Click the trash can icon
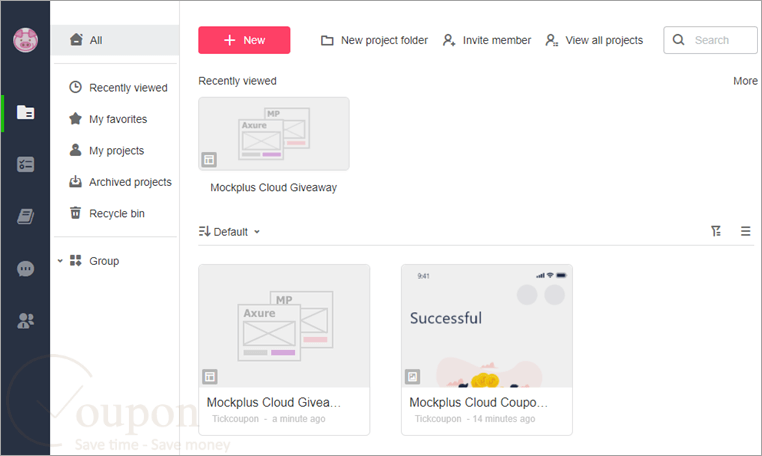The height and width of the screenshot is (456, 762). point(75,213)
